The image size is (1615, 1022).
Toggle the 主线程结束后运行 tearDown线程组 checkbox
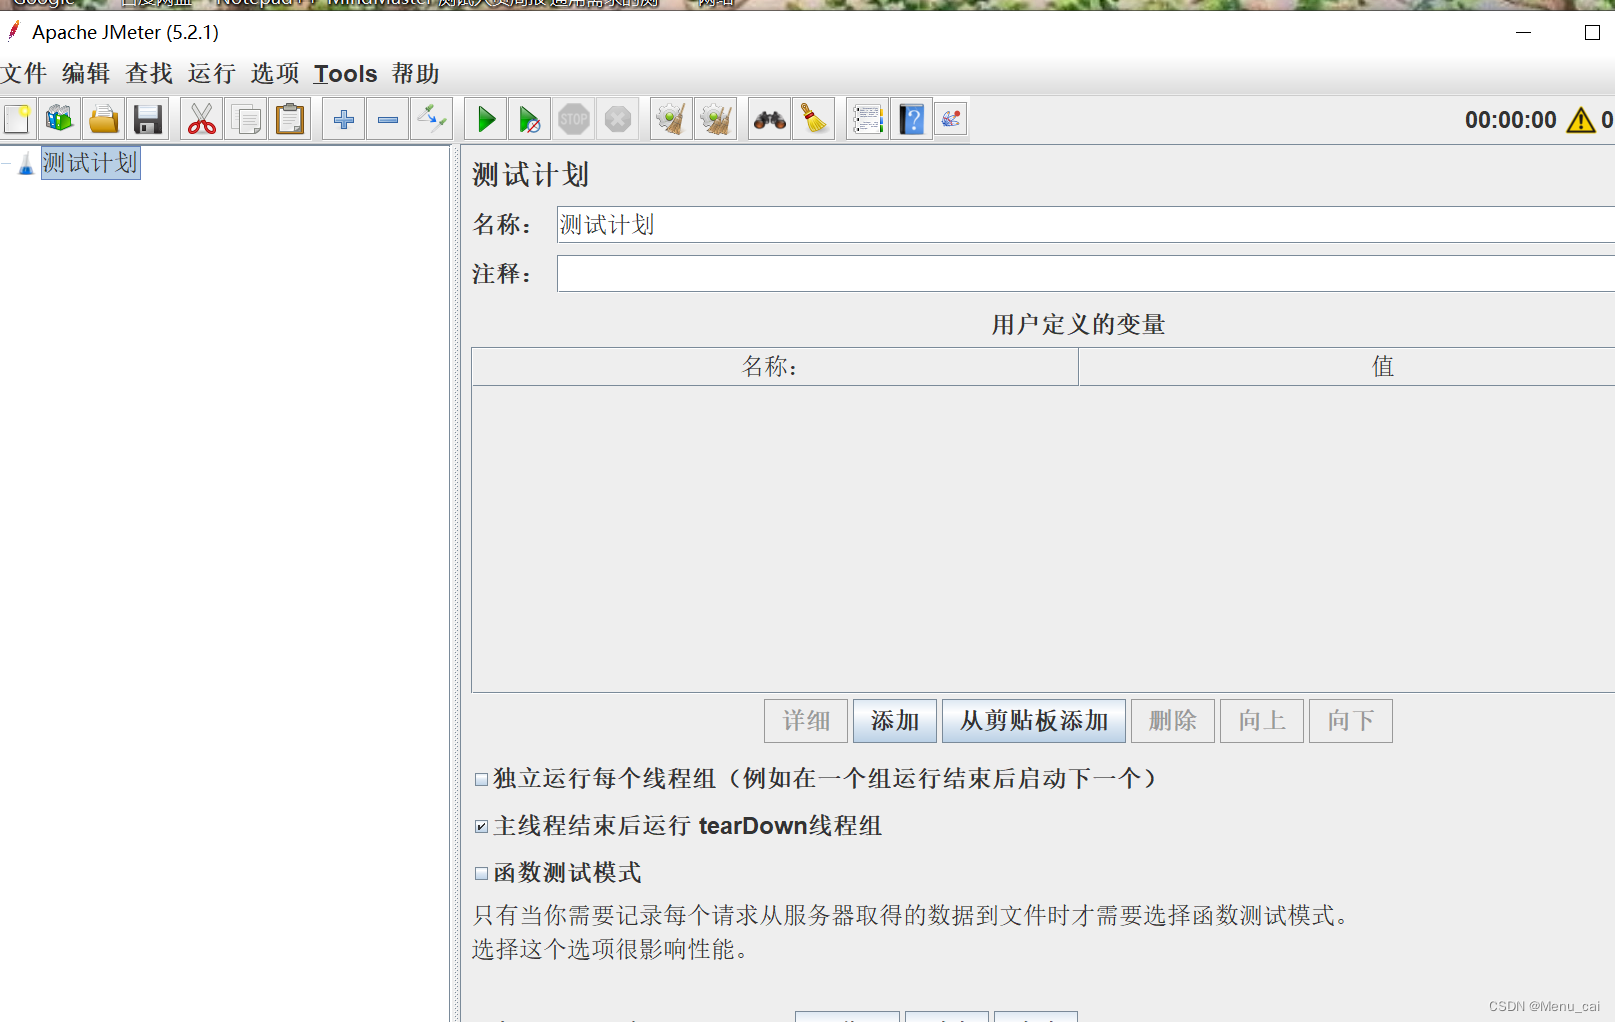[x=481, y=826]
